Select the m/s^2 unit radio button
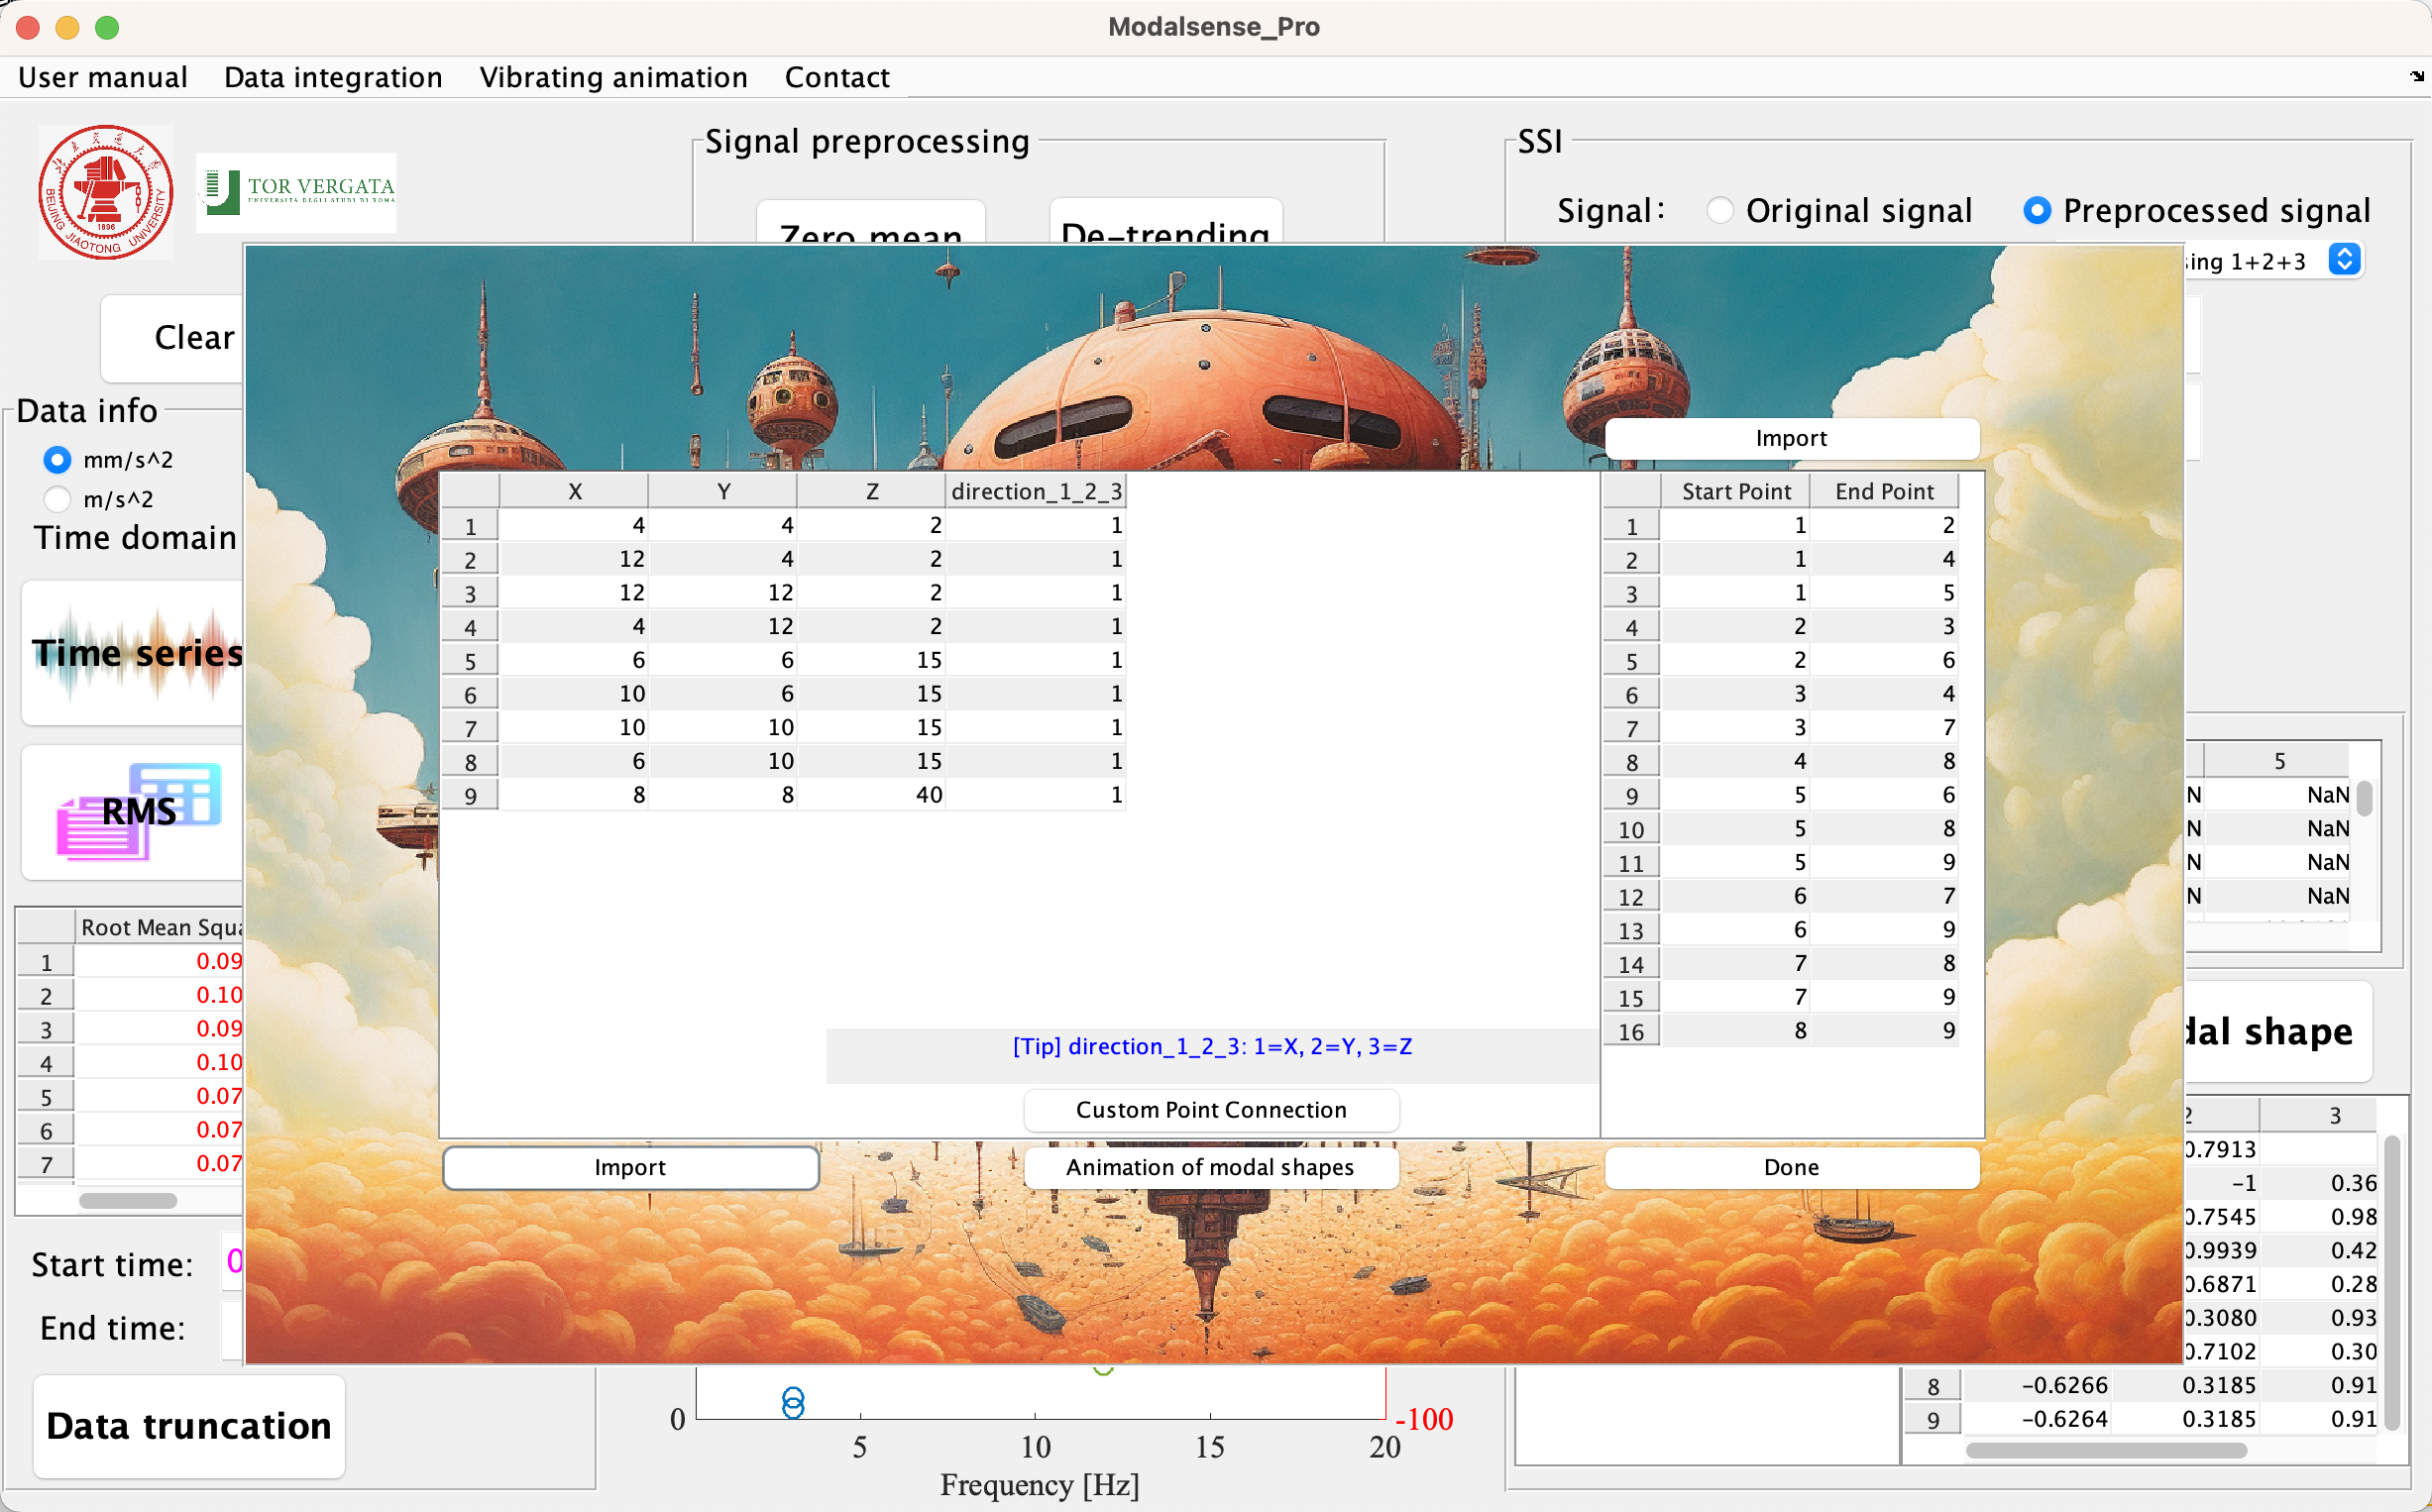 coord(57,499)
